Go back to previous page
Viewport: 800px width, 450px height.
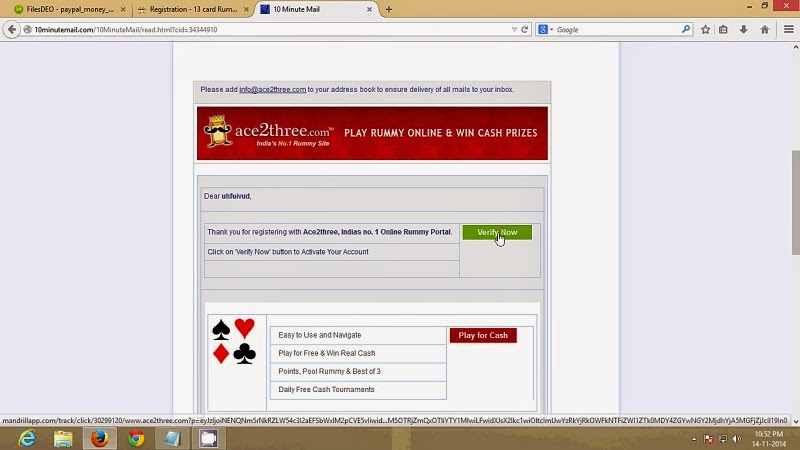pos(12,30)
